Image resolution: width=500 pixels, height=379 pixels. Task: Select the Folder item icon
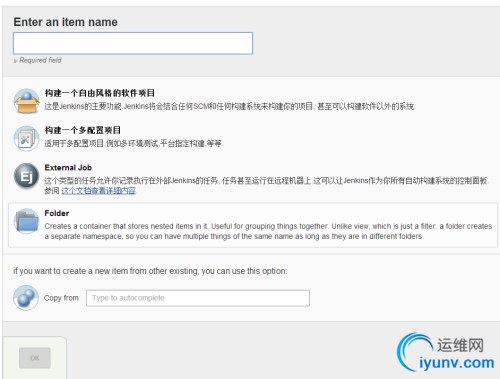coord(26,221)
